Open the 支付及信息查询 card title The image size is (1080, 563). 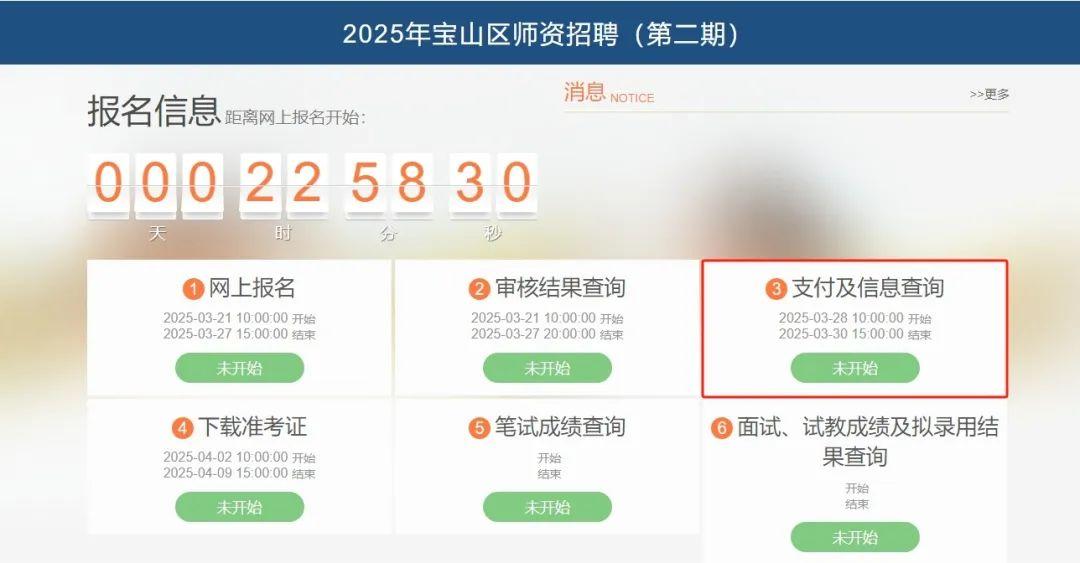[868, 288]
